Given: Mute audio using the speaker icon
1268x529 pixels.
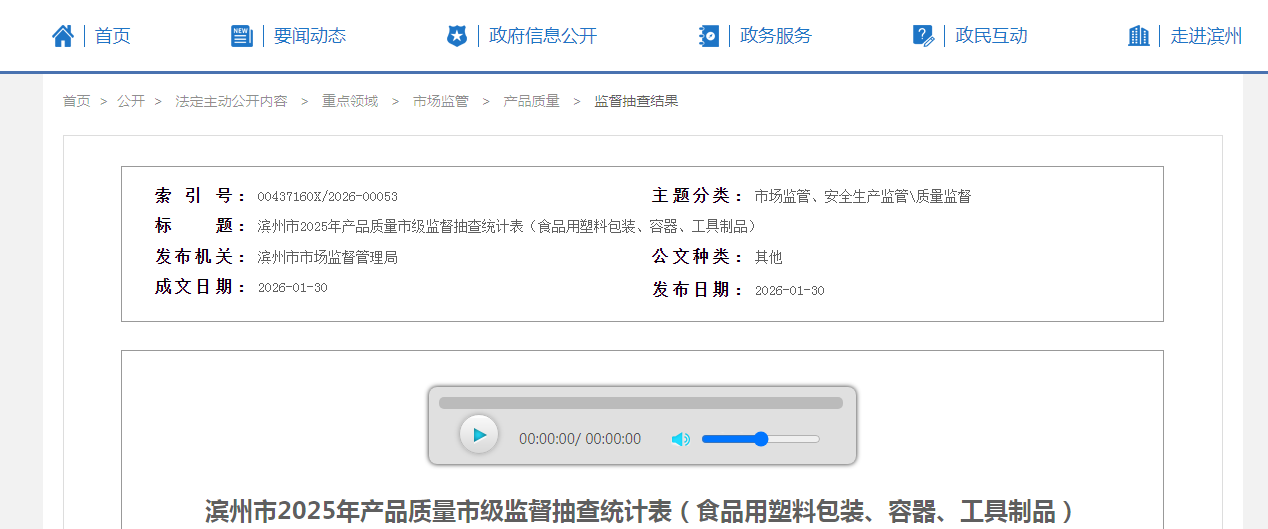Looking at the screenshot, I should pos(681,439).
